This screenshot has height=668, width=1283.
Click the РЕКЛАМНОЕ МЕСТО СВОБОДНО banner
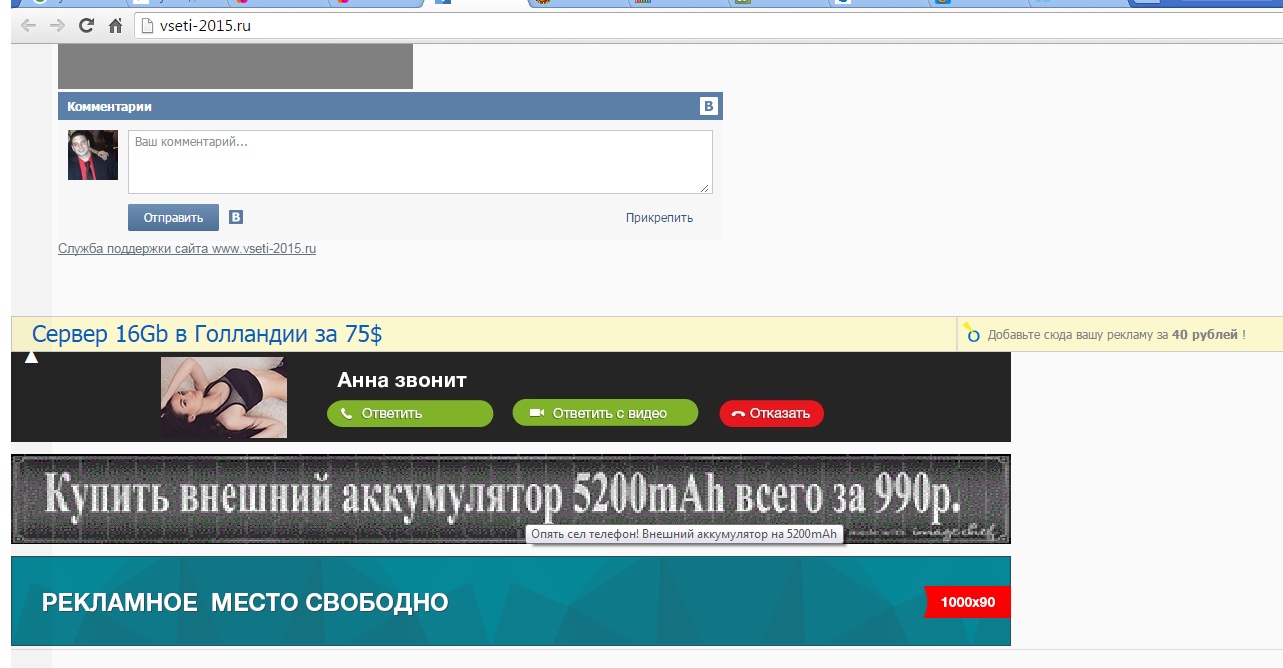click(511, 601)
